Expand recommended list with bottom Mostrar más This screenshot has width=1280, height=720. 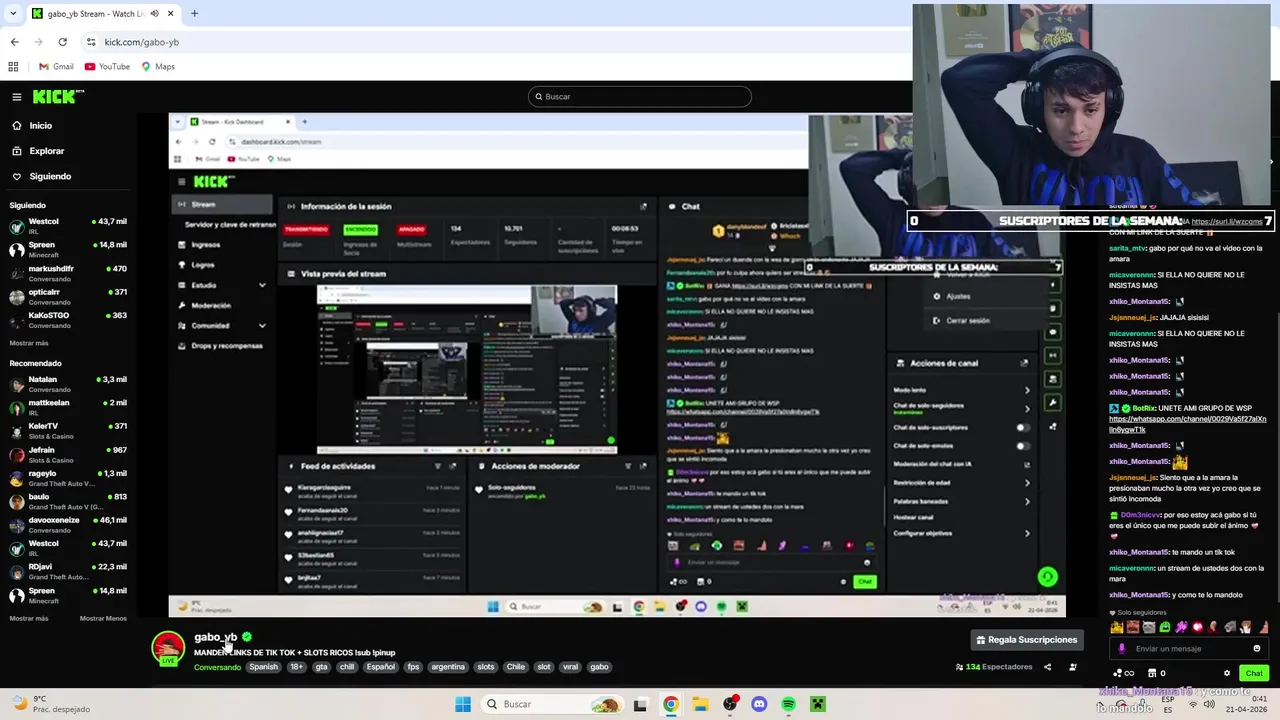(28, 618)
